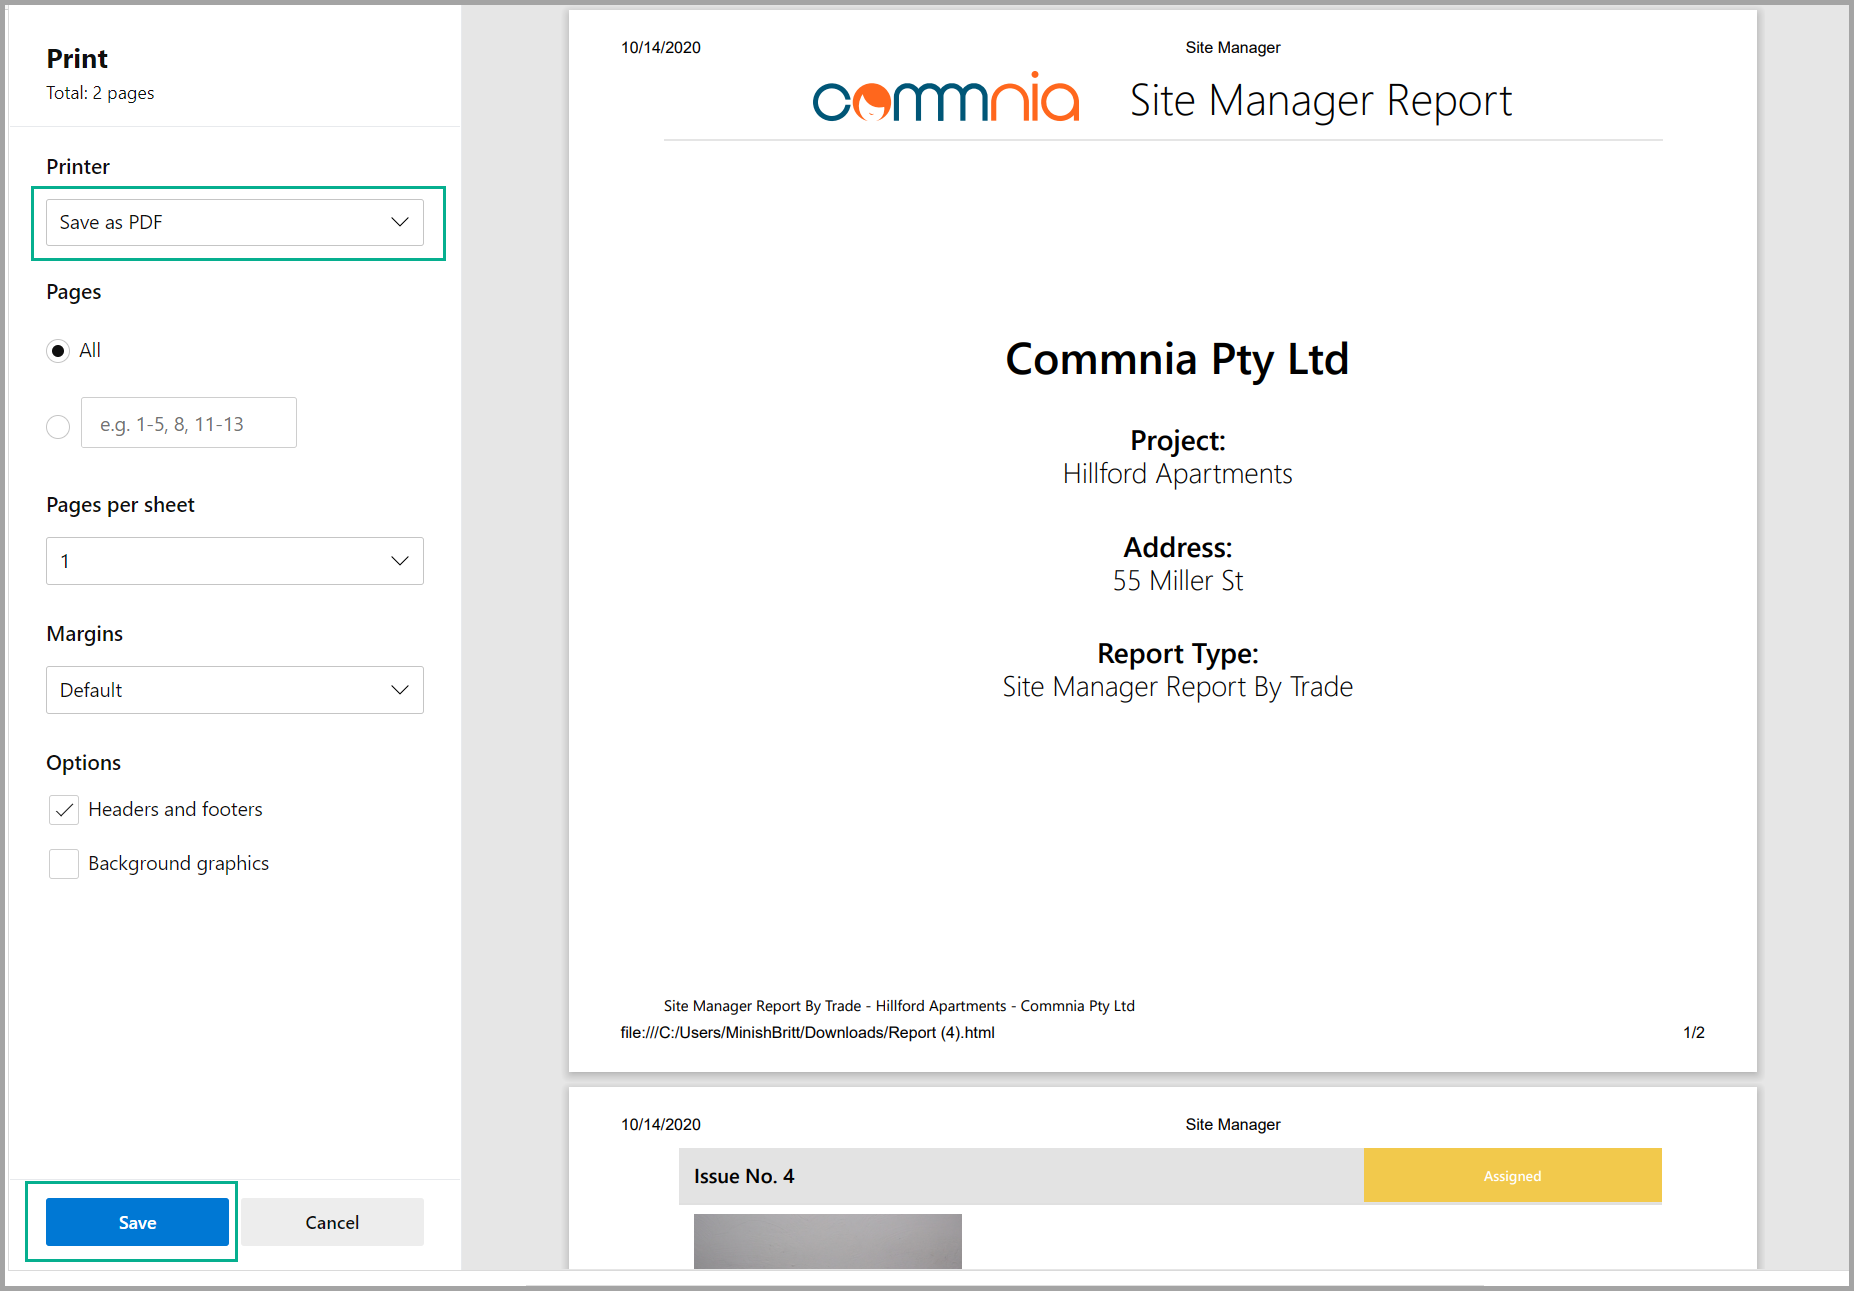Click the 10/14/2020 date on second page
1854x1291 pixels.
pyautogui.click(x=661, y=1125)
